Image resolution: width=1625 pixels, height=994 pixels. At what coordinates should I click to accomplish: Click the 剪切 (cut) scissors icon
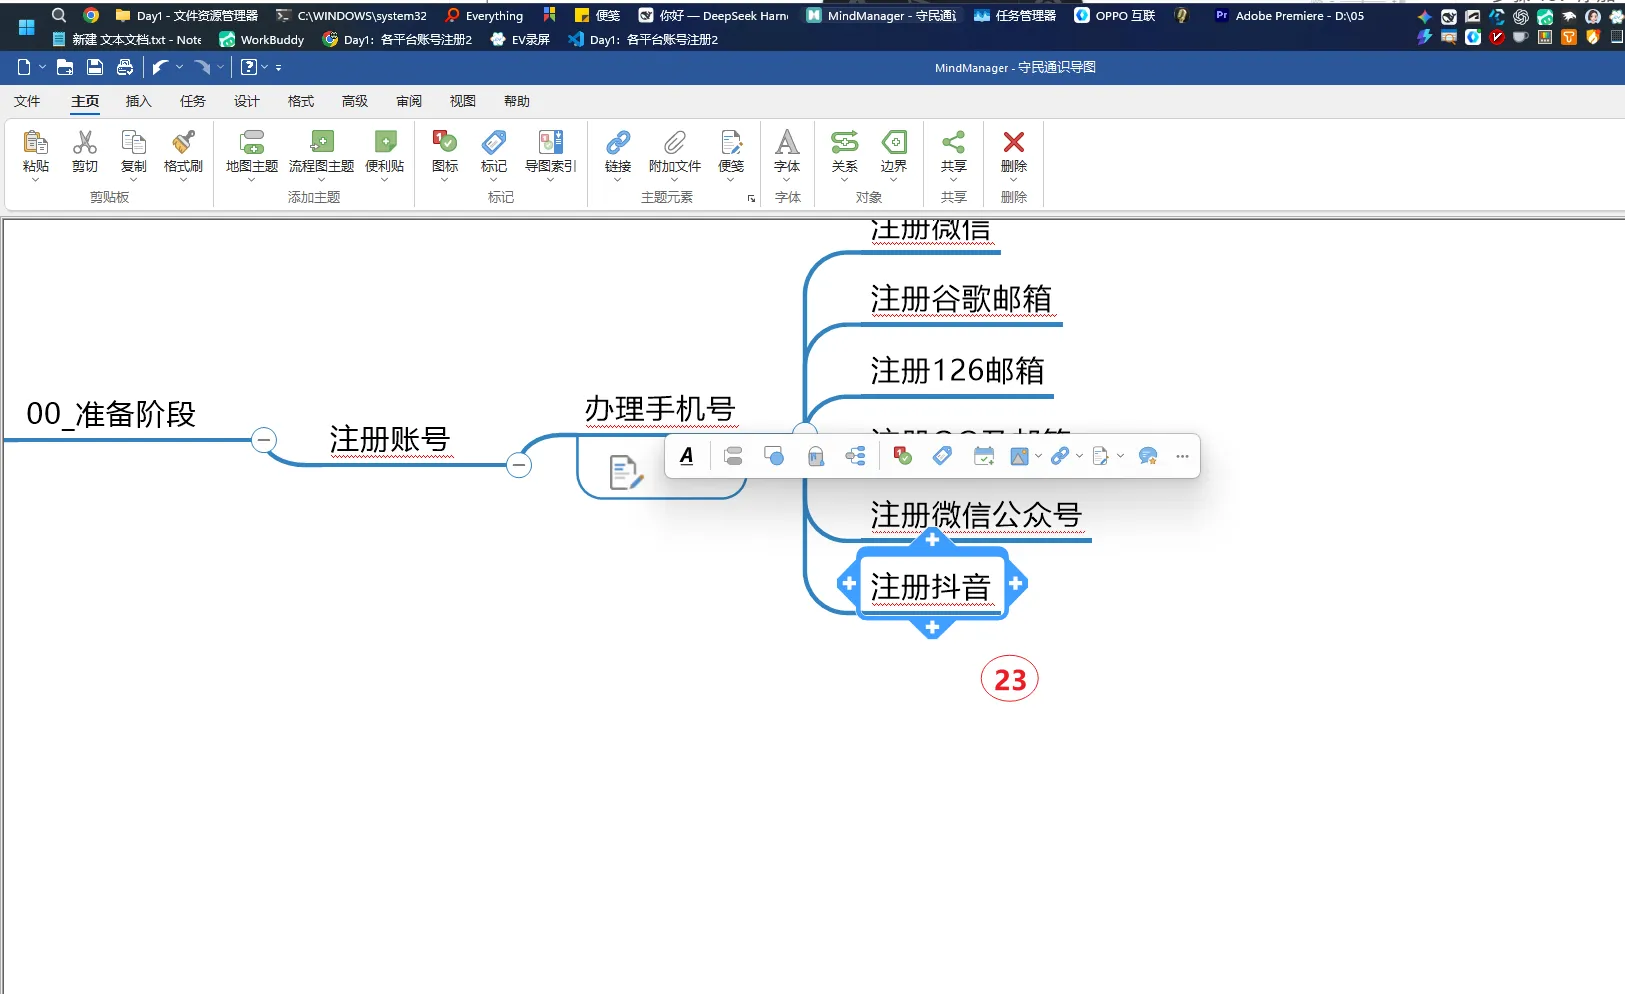pyautogui.click(x=85, y=143)
